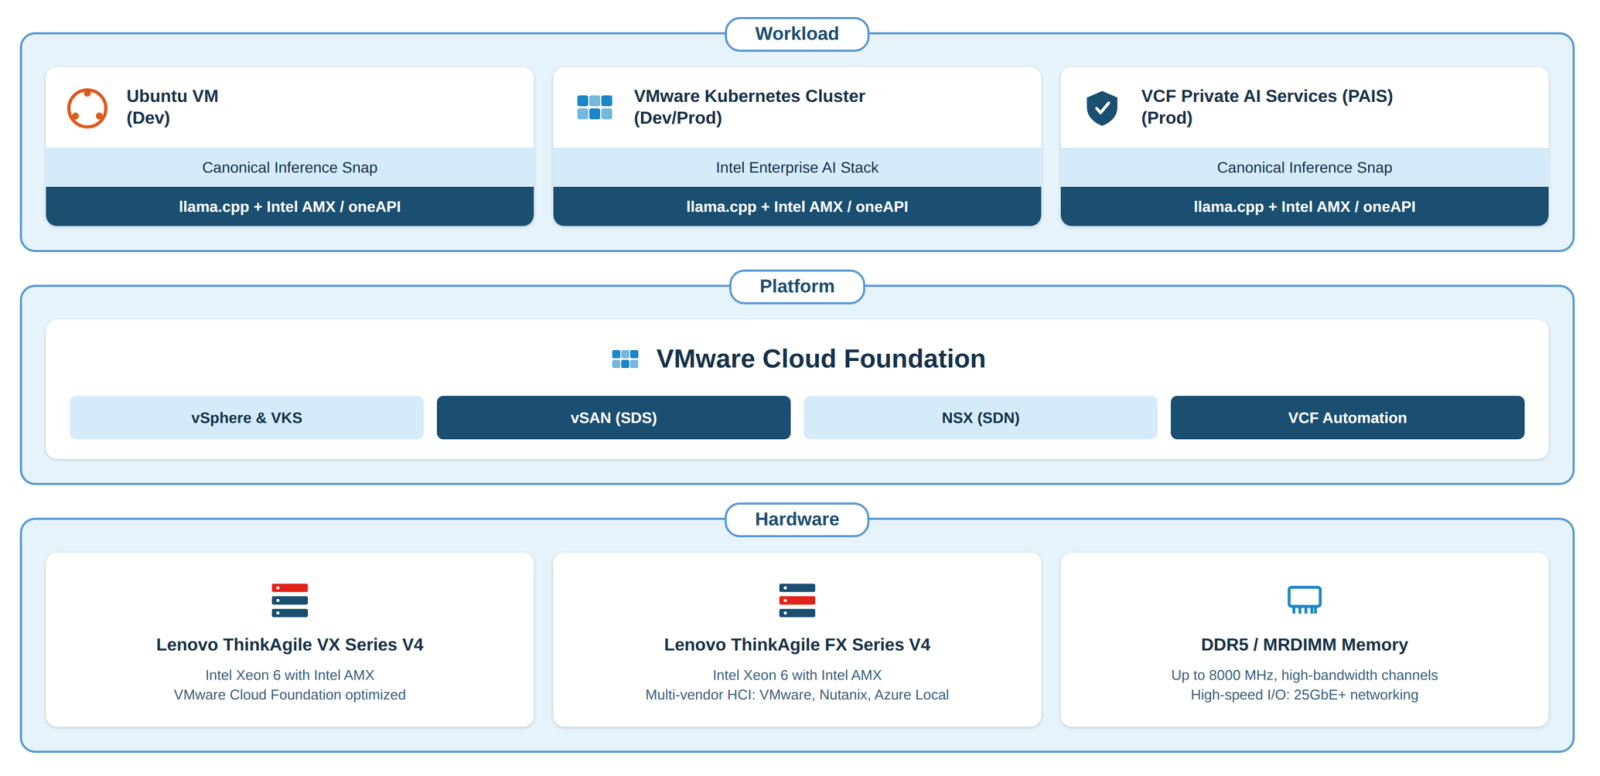This screenshot has height=776, width=1600.
Task: Click llama.cpp bar in Ubuntu VM card
Action: (290, 207)
